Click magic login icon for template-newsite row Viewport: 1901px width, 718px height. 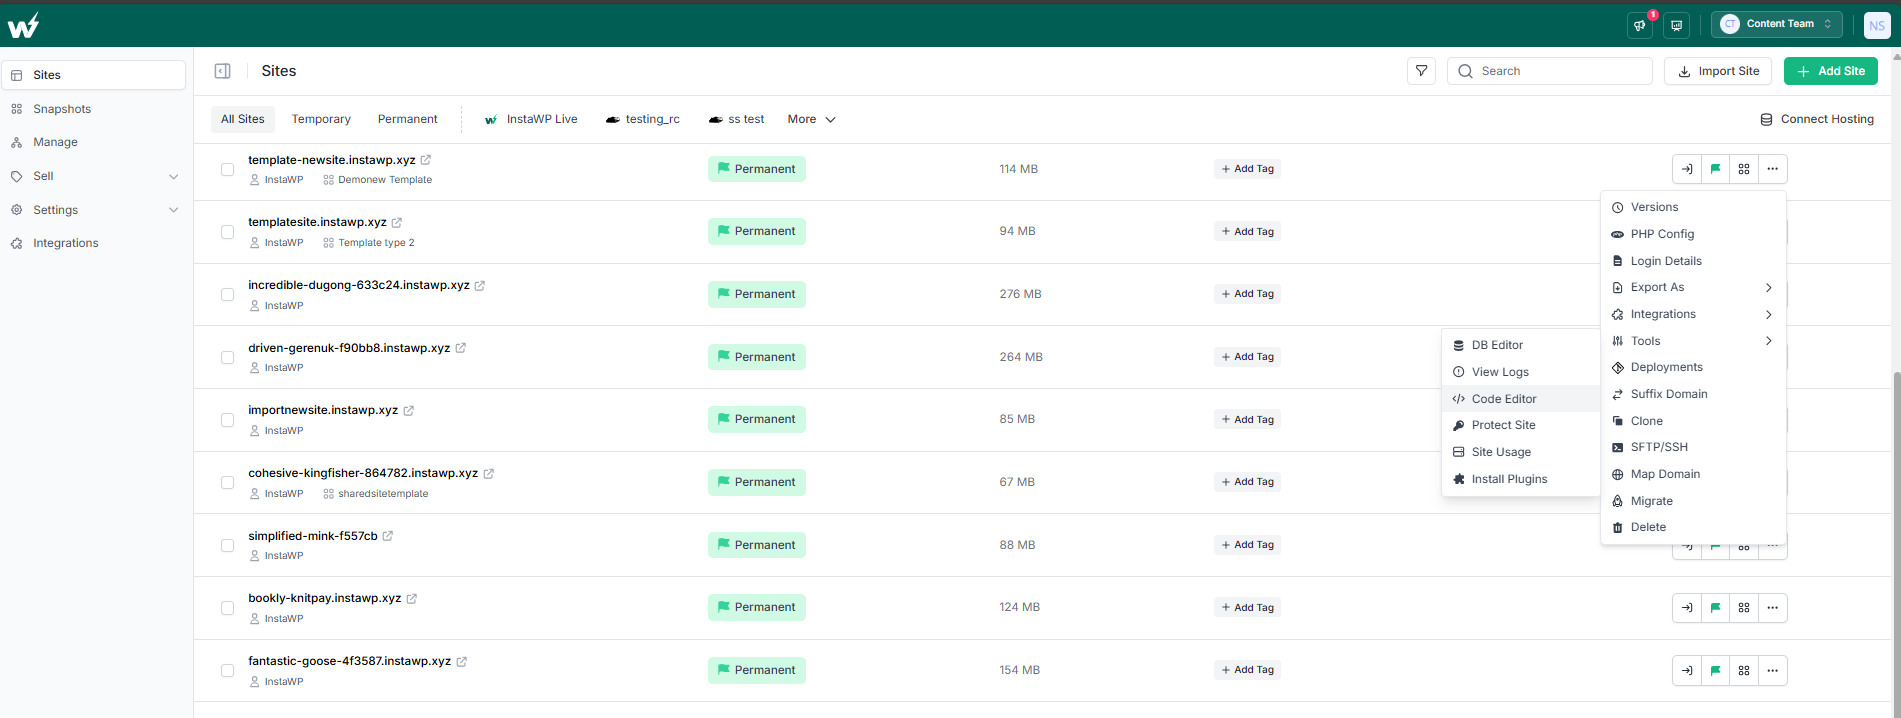(1687, 169)
